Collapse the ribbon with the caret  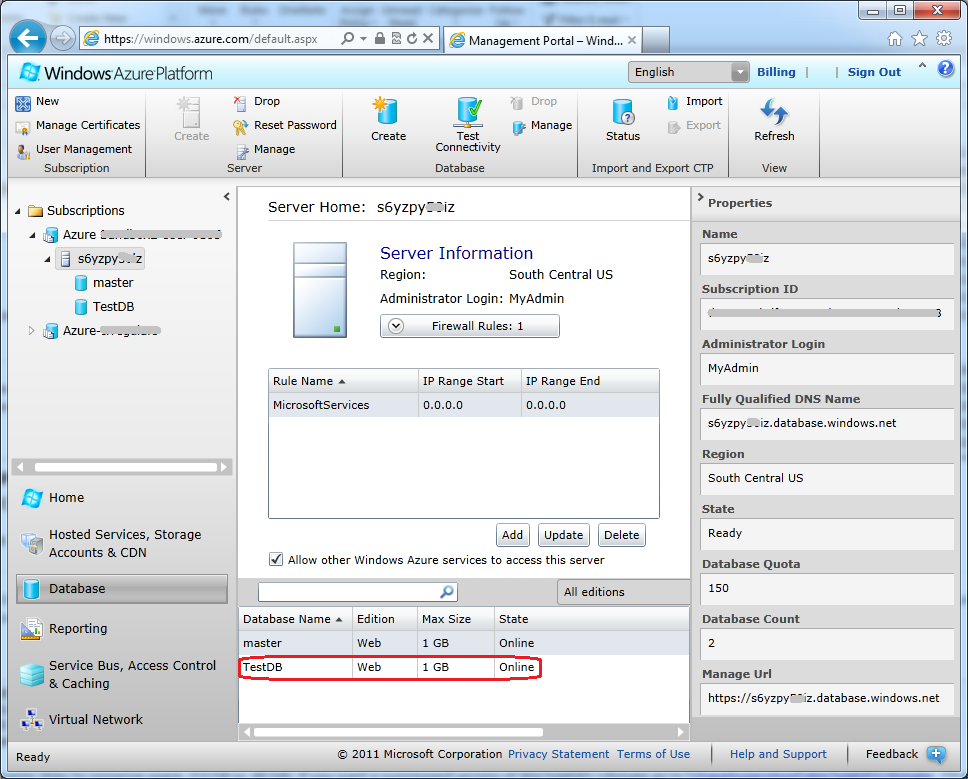(x=922, y=65)
